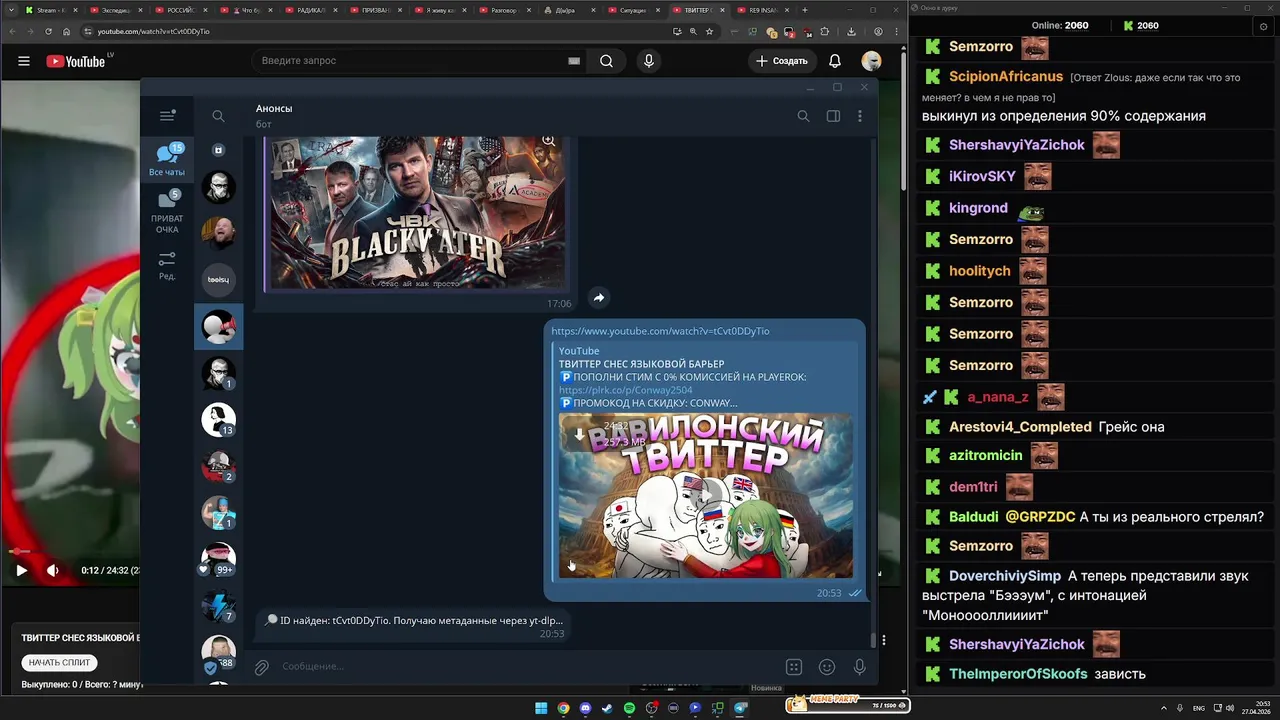This screenshot has height=720, width=1280.
Task: Download the video preview in Telegram message
Action: (578, 434)
